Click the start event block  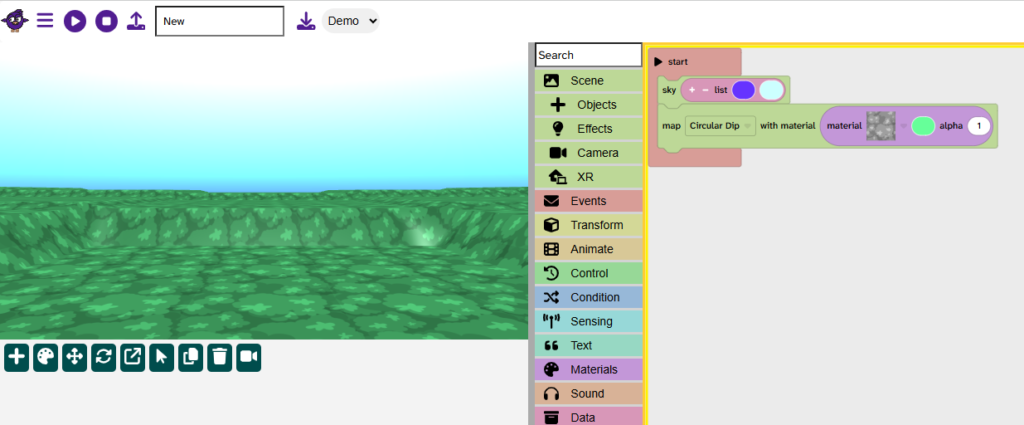[677, 61]
